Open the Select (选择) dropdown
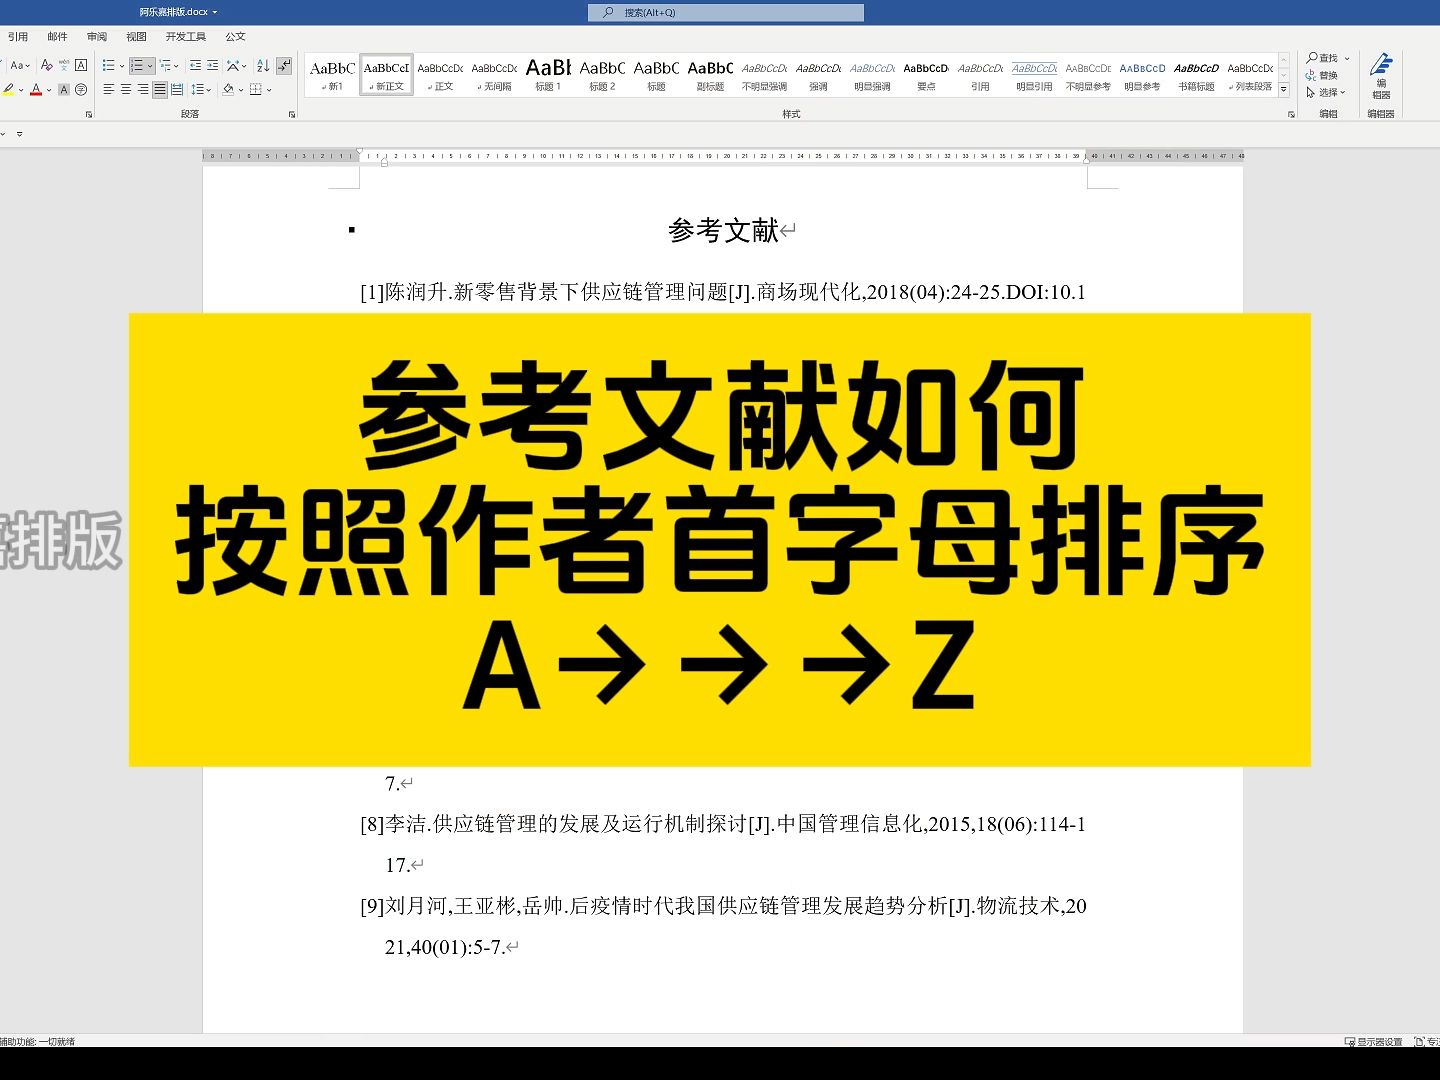This screenshot has height=1080, width=1440. [x=1326, y=92]
